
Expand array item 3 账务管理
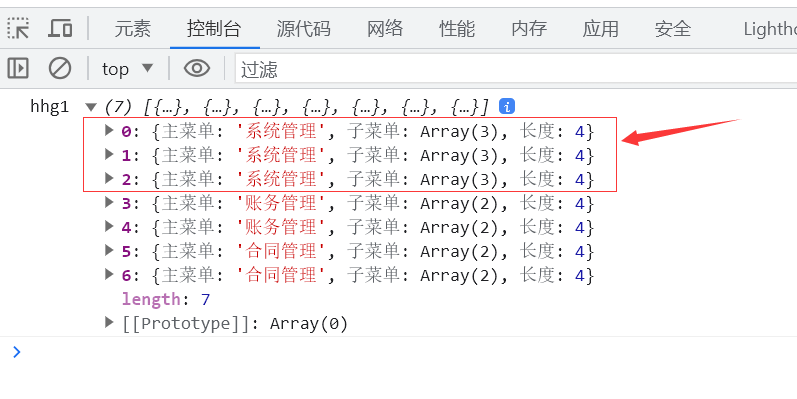pos(109,202)
